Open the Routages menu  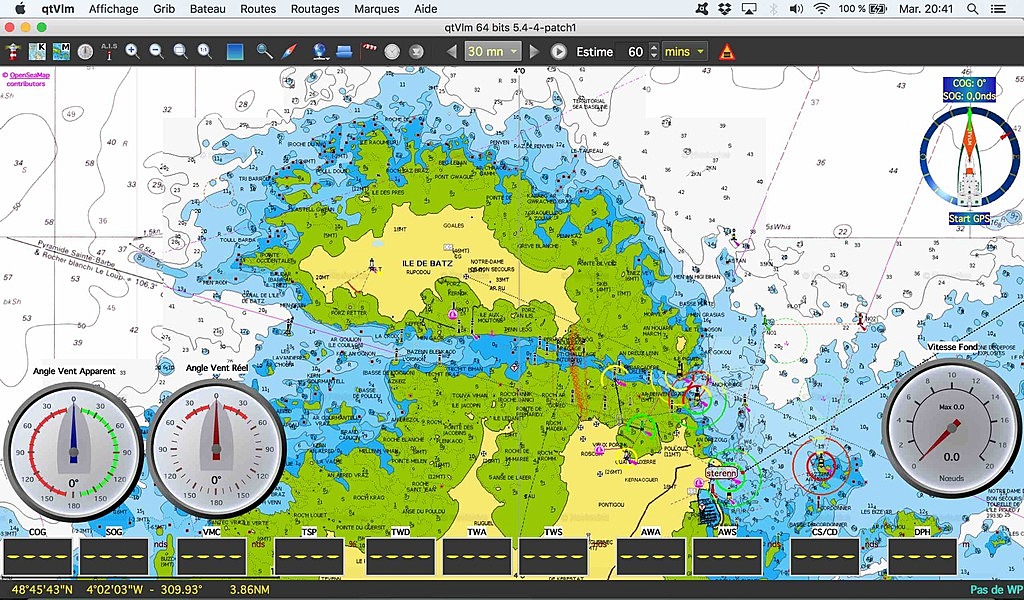coord(315,9)
